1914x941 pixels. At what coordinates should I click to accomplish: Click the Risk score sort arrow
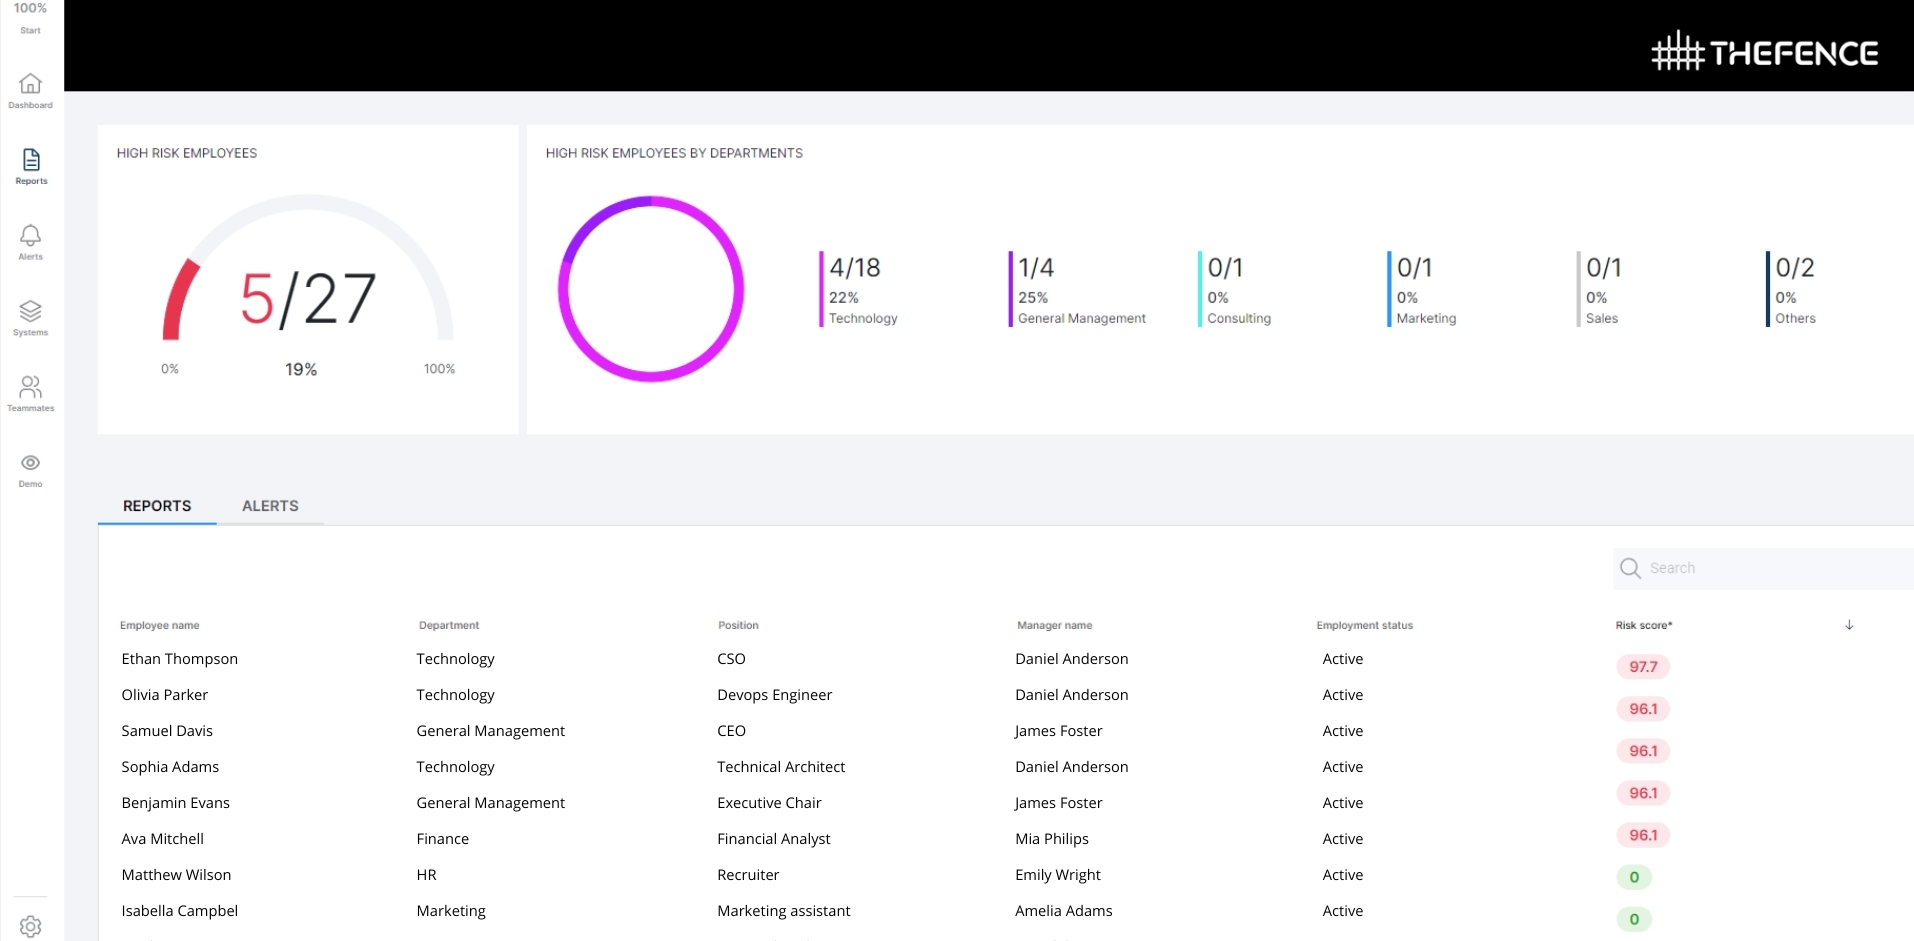point(1848,624)
